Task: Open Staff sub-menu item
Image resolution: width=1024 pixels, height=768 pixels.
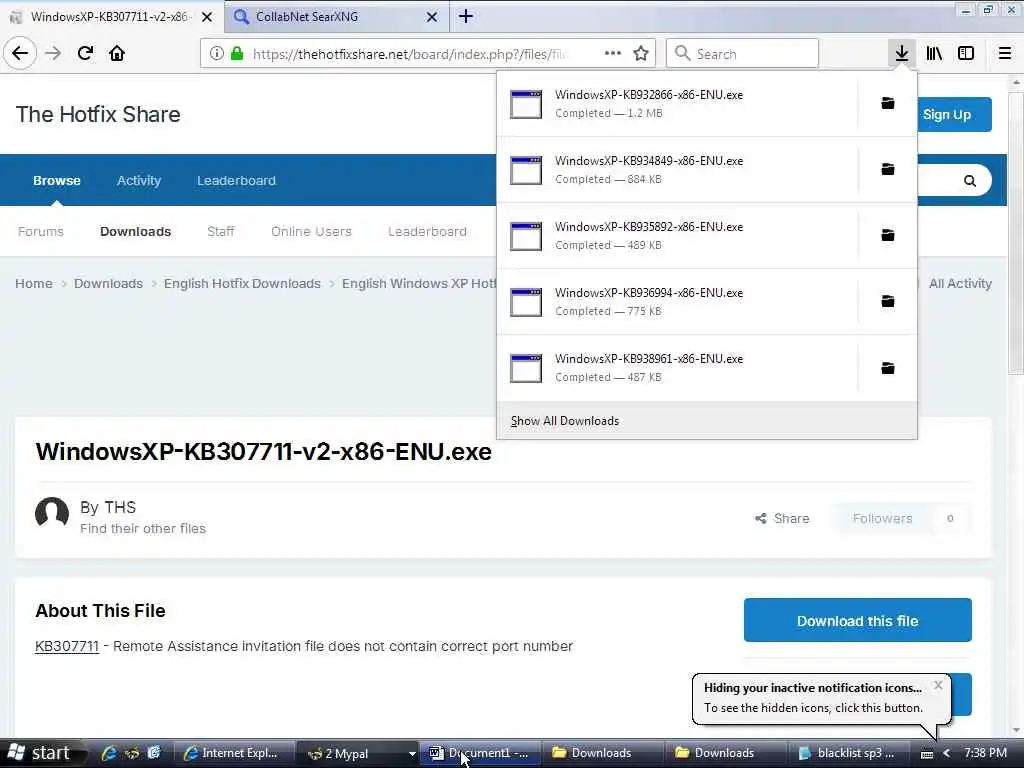Action: click(221, 231)
